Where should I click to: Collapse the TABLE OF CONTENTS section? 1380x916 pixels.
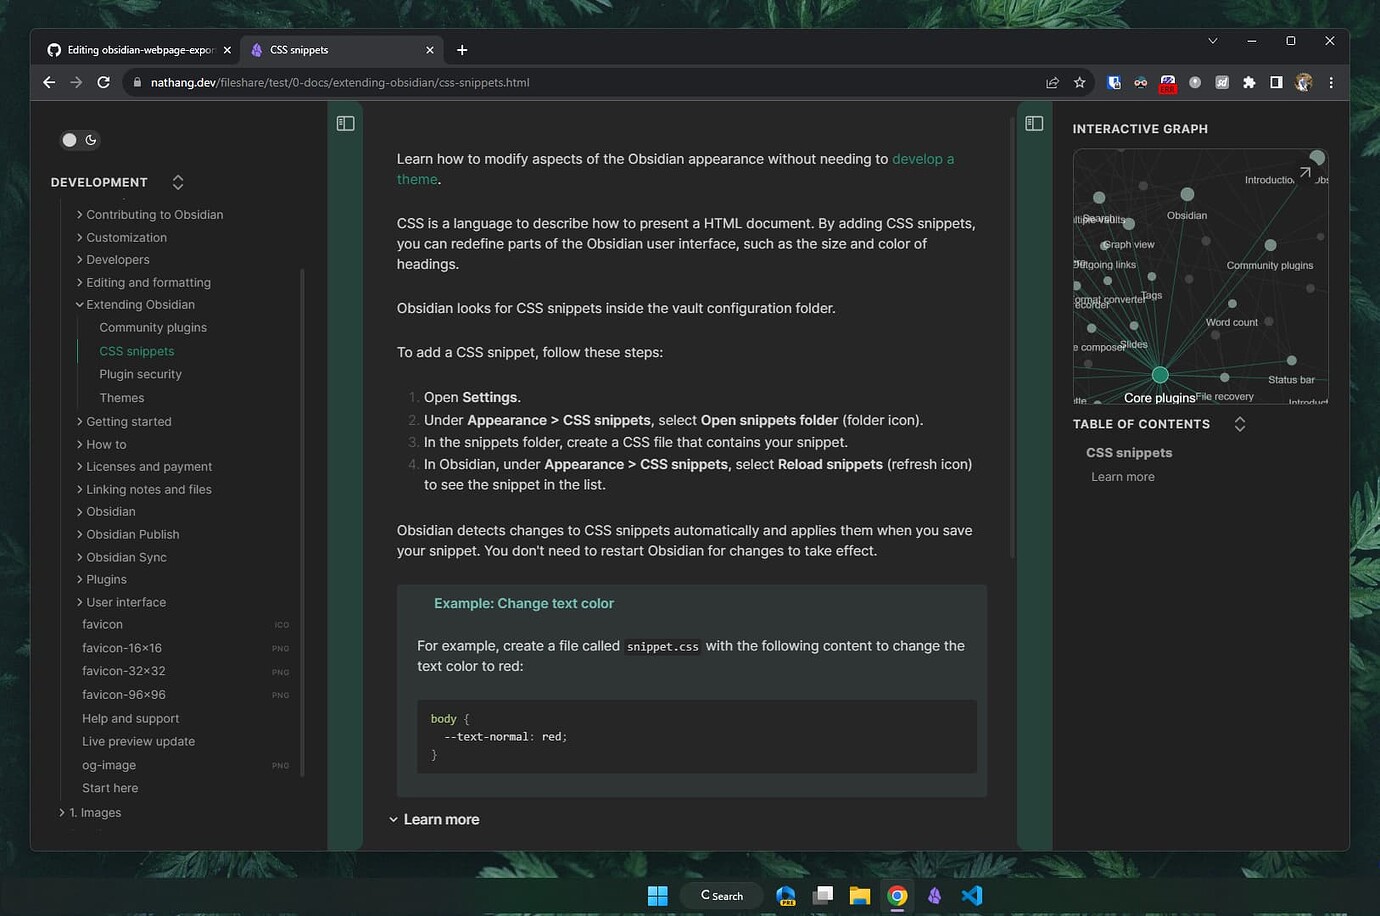tap(1239, 424)
